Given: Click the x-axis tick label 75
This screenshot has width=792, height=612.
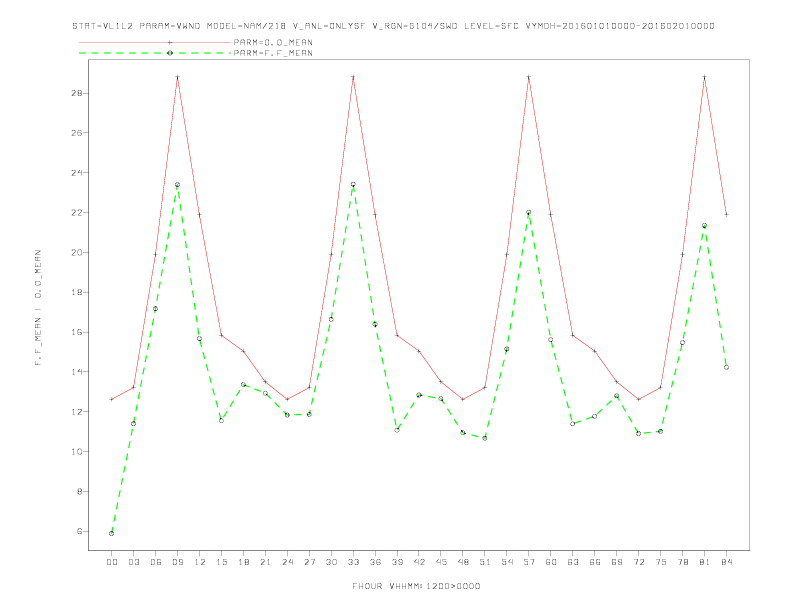Looking at the screenshot, I should (x=661, y=562).
